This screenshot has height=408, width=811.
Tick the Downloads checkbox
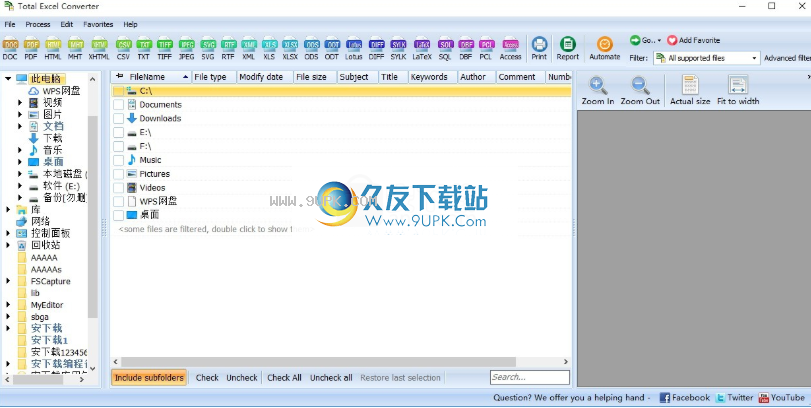pos(118,119)
